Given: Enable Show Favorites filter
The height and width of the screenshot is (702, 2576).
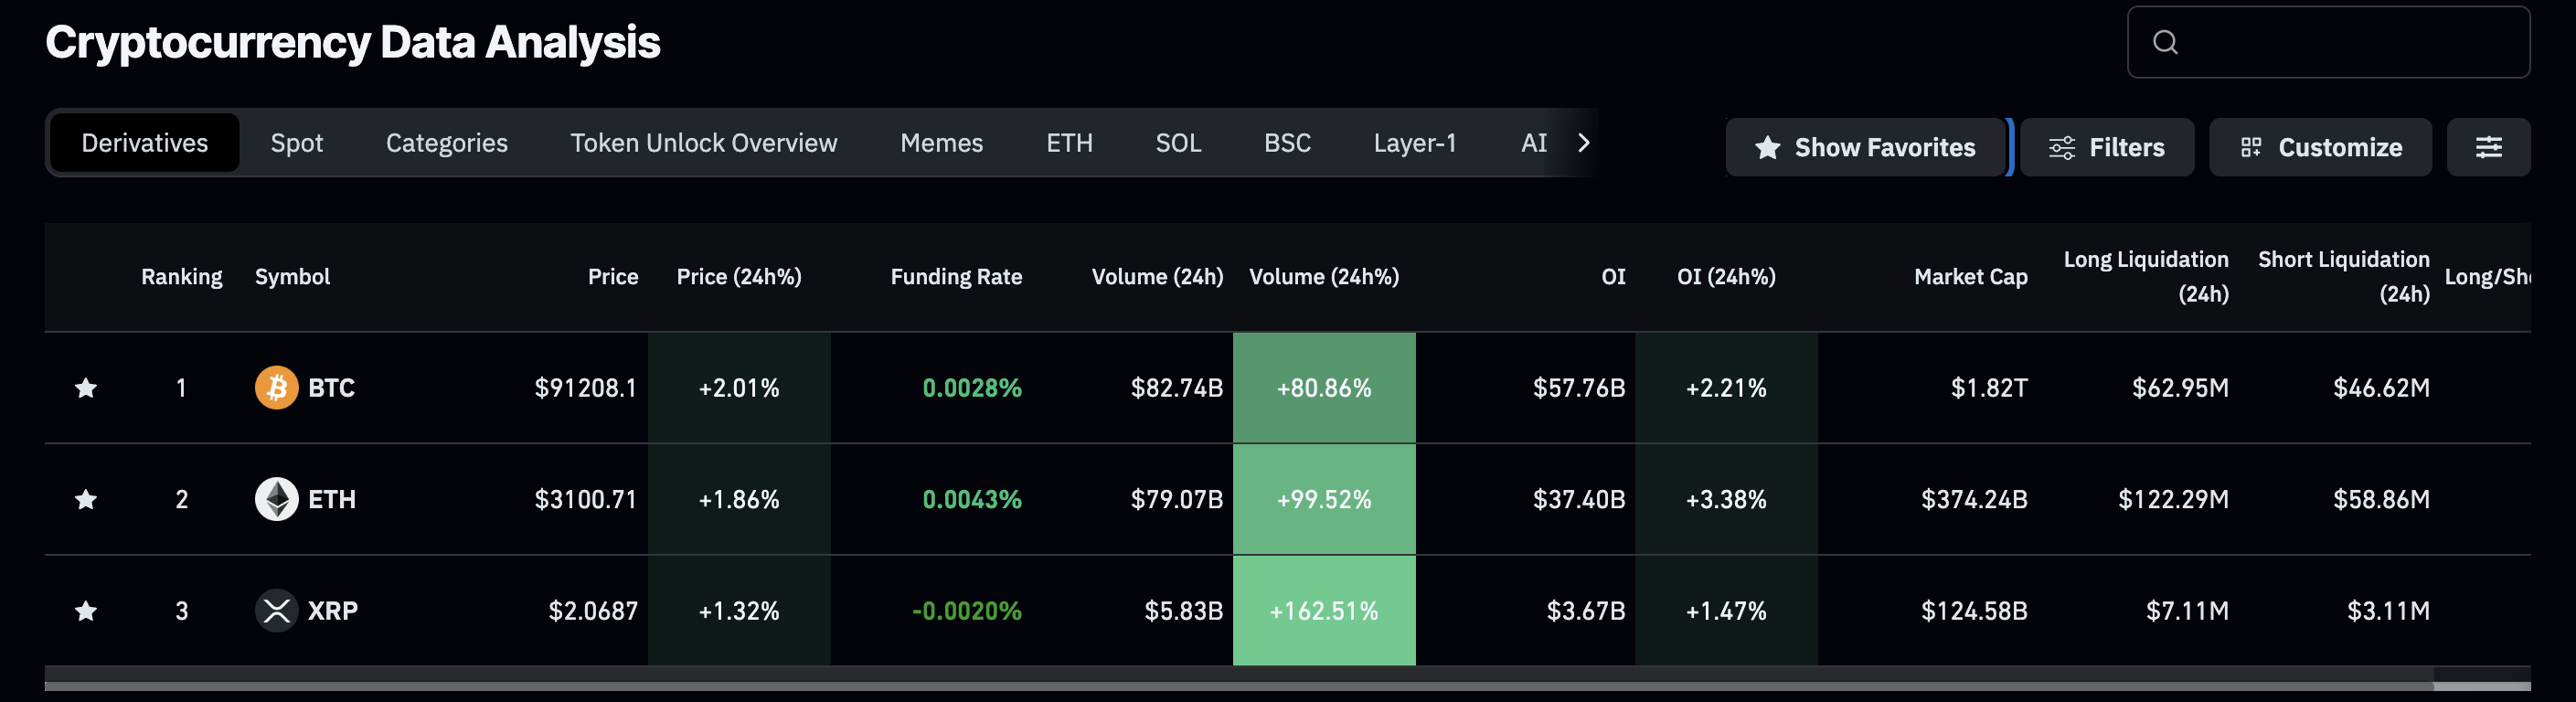Looking at the screenshot, I should pos(1865,147).
